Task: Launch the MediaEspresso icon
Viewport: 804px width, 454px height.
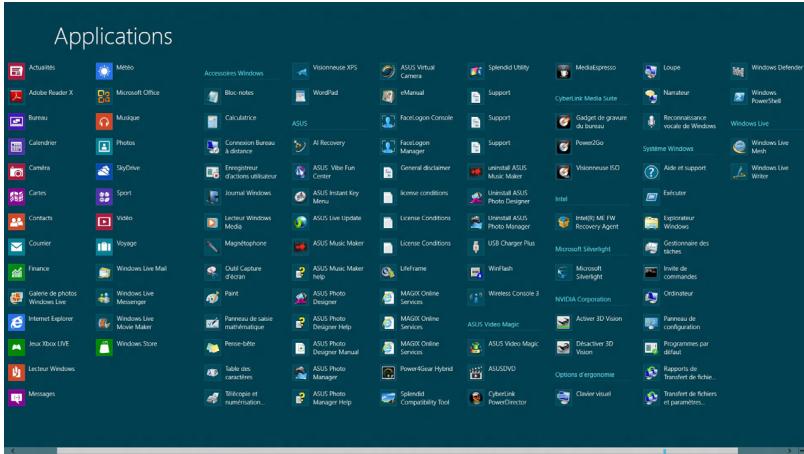Action: [564, 71]
